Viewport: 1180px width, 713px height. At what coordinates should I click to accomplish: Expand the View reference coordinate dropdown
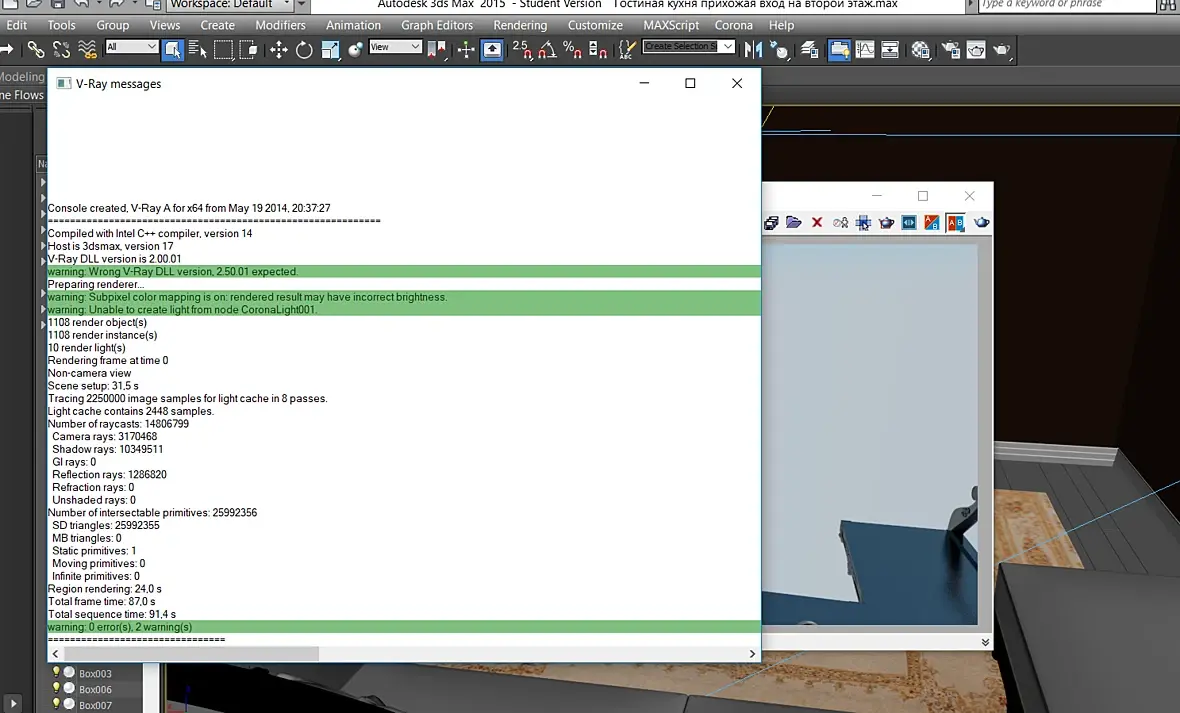(395, 47)
